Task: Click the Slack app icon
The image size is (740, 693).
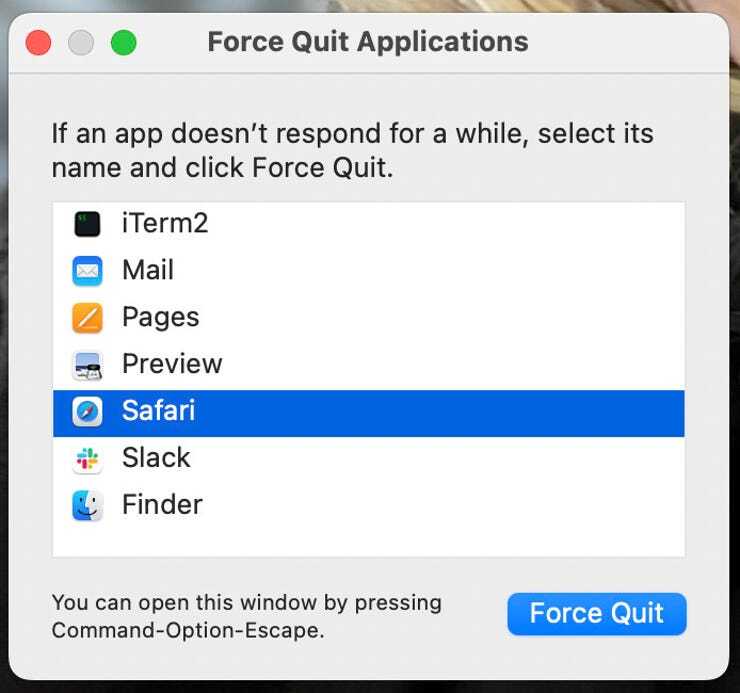Action: point(87,458)
